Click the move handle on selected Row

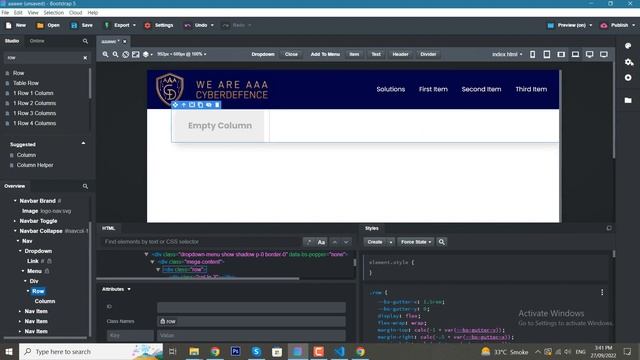(175, 105)
